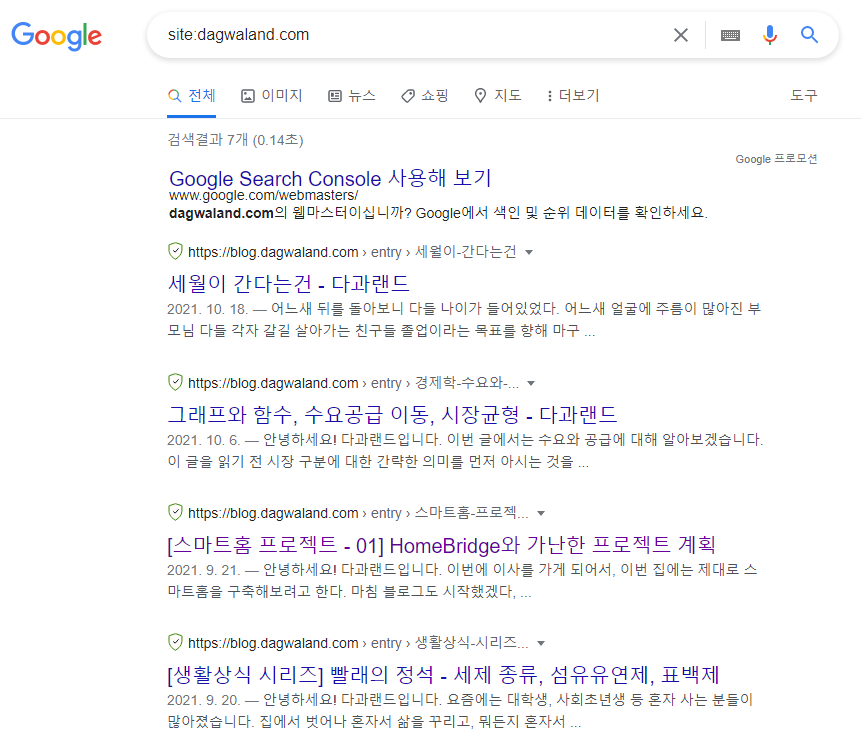Expand the dropdown arrow after 생활상식-시리즈

pos(541,644)
